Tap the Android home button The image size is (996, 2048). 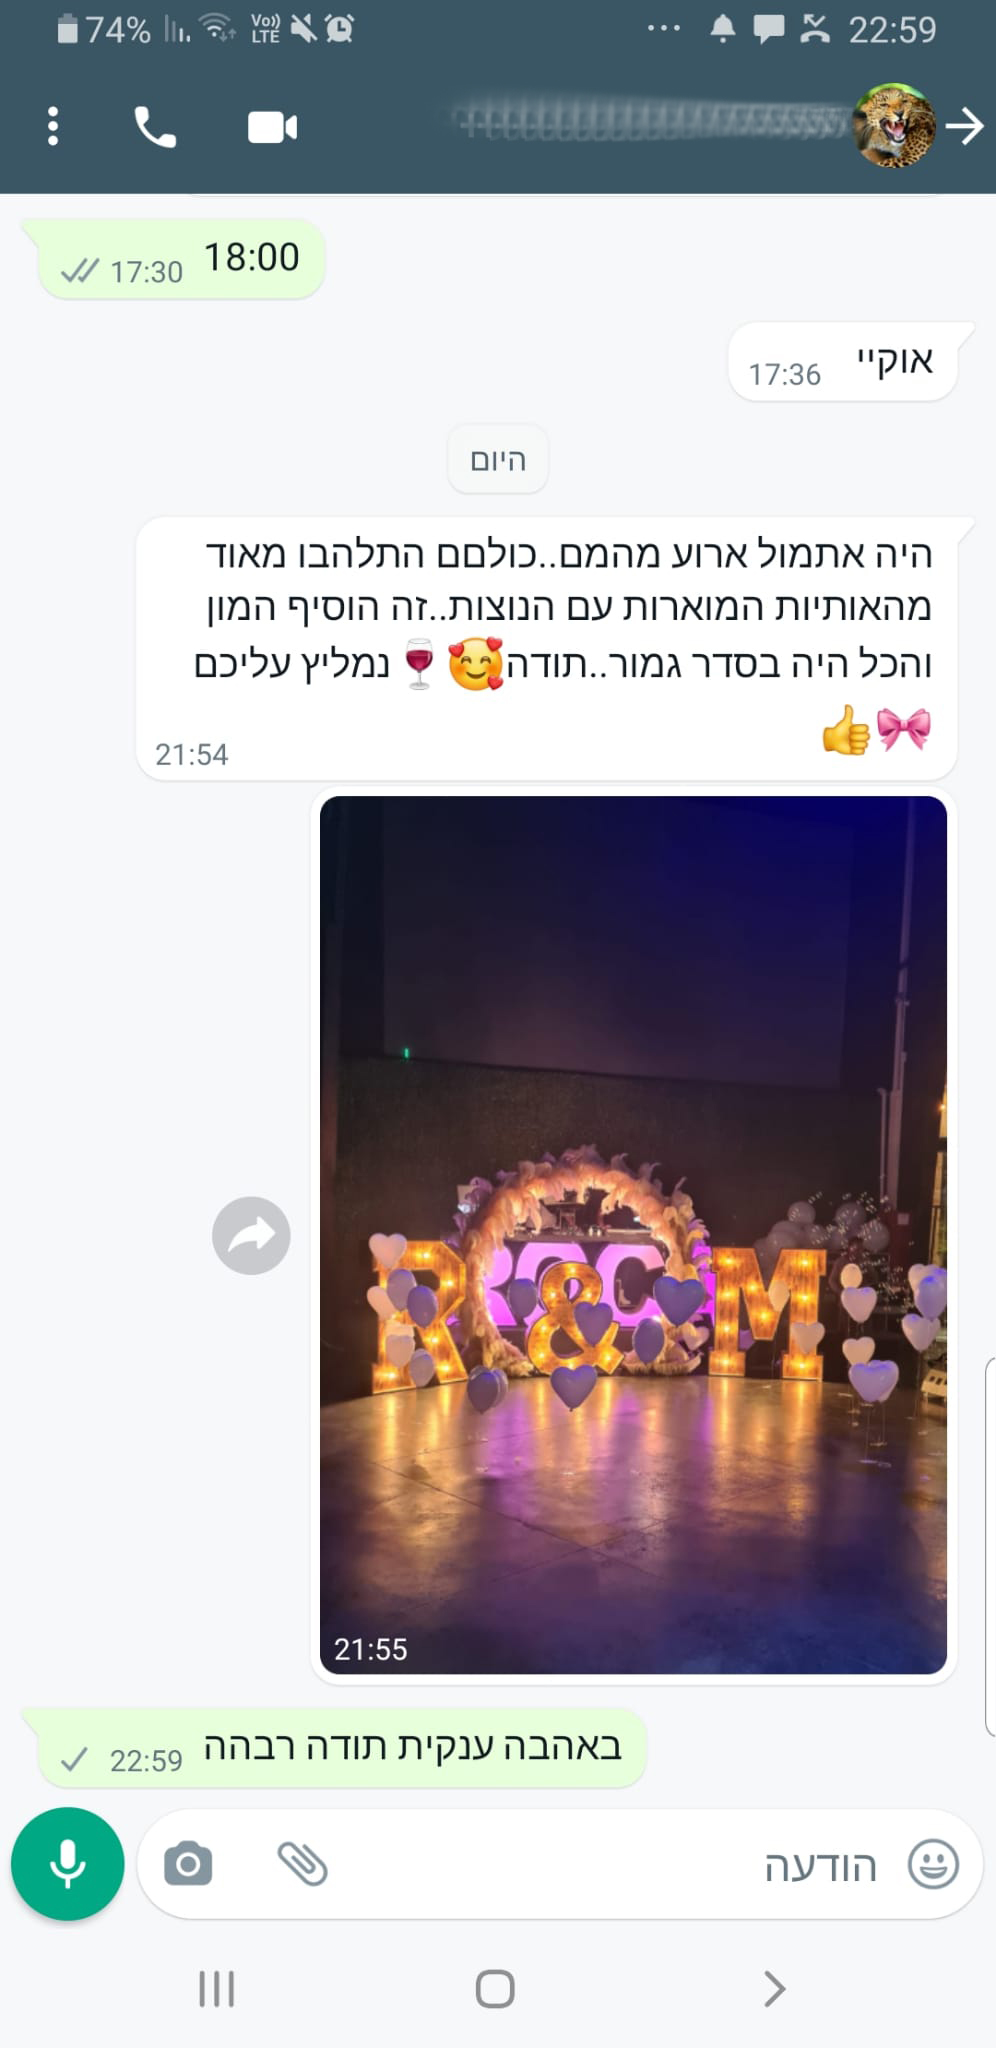point(495,1988)
